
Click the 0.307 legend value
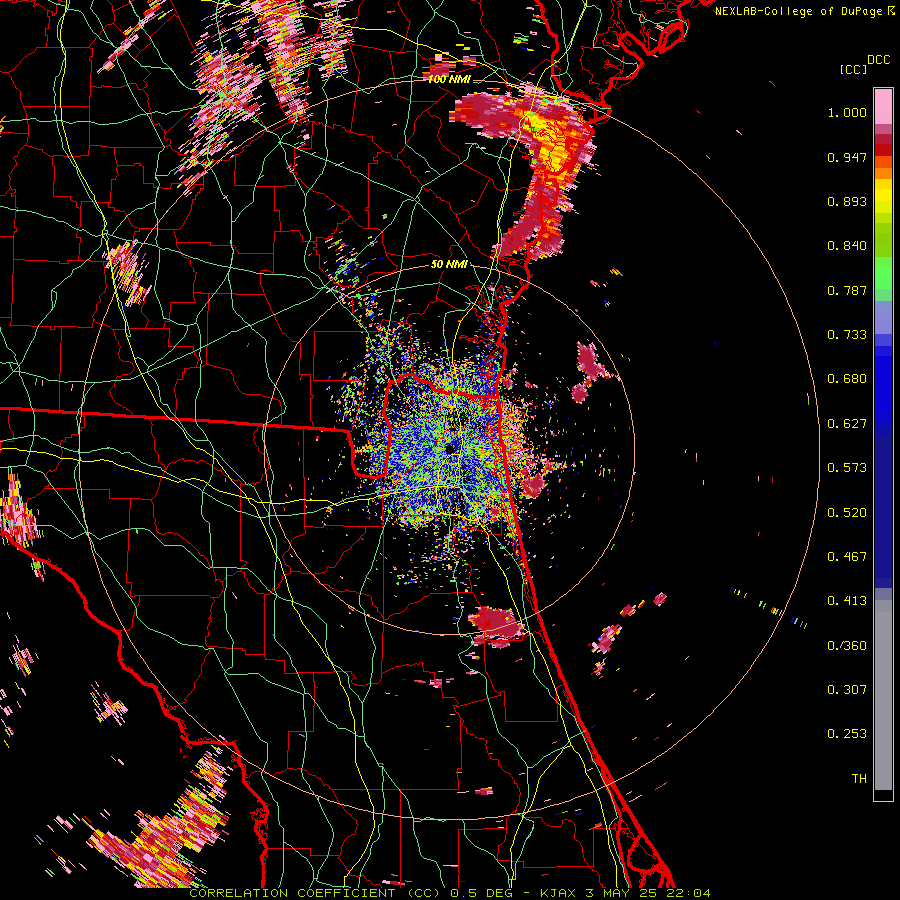point(847,690)
